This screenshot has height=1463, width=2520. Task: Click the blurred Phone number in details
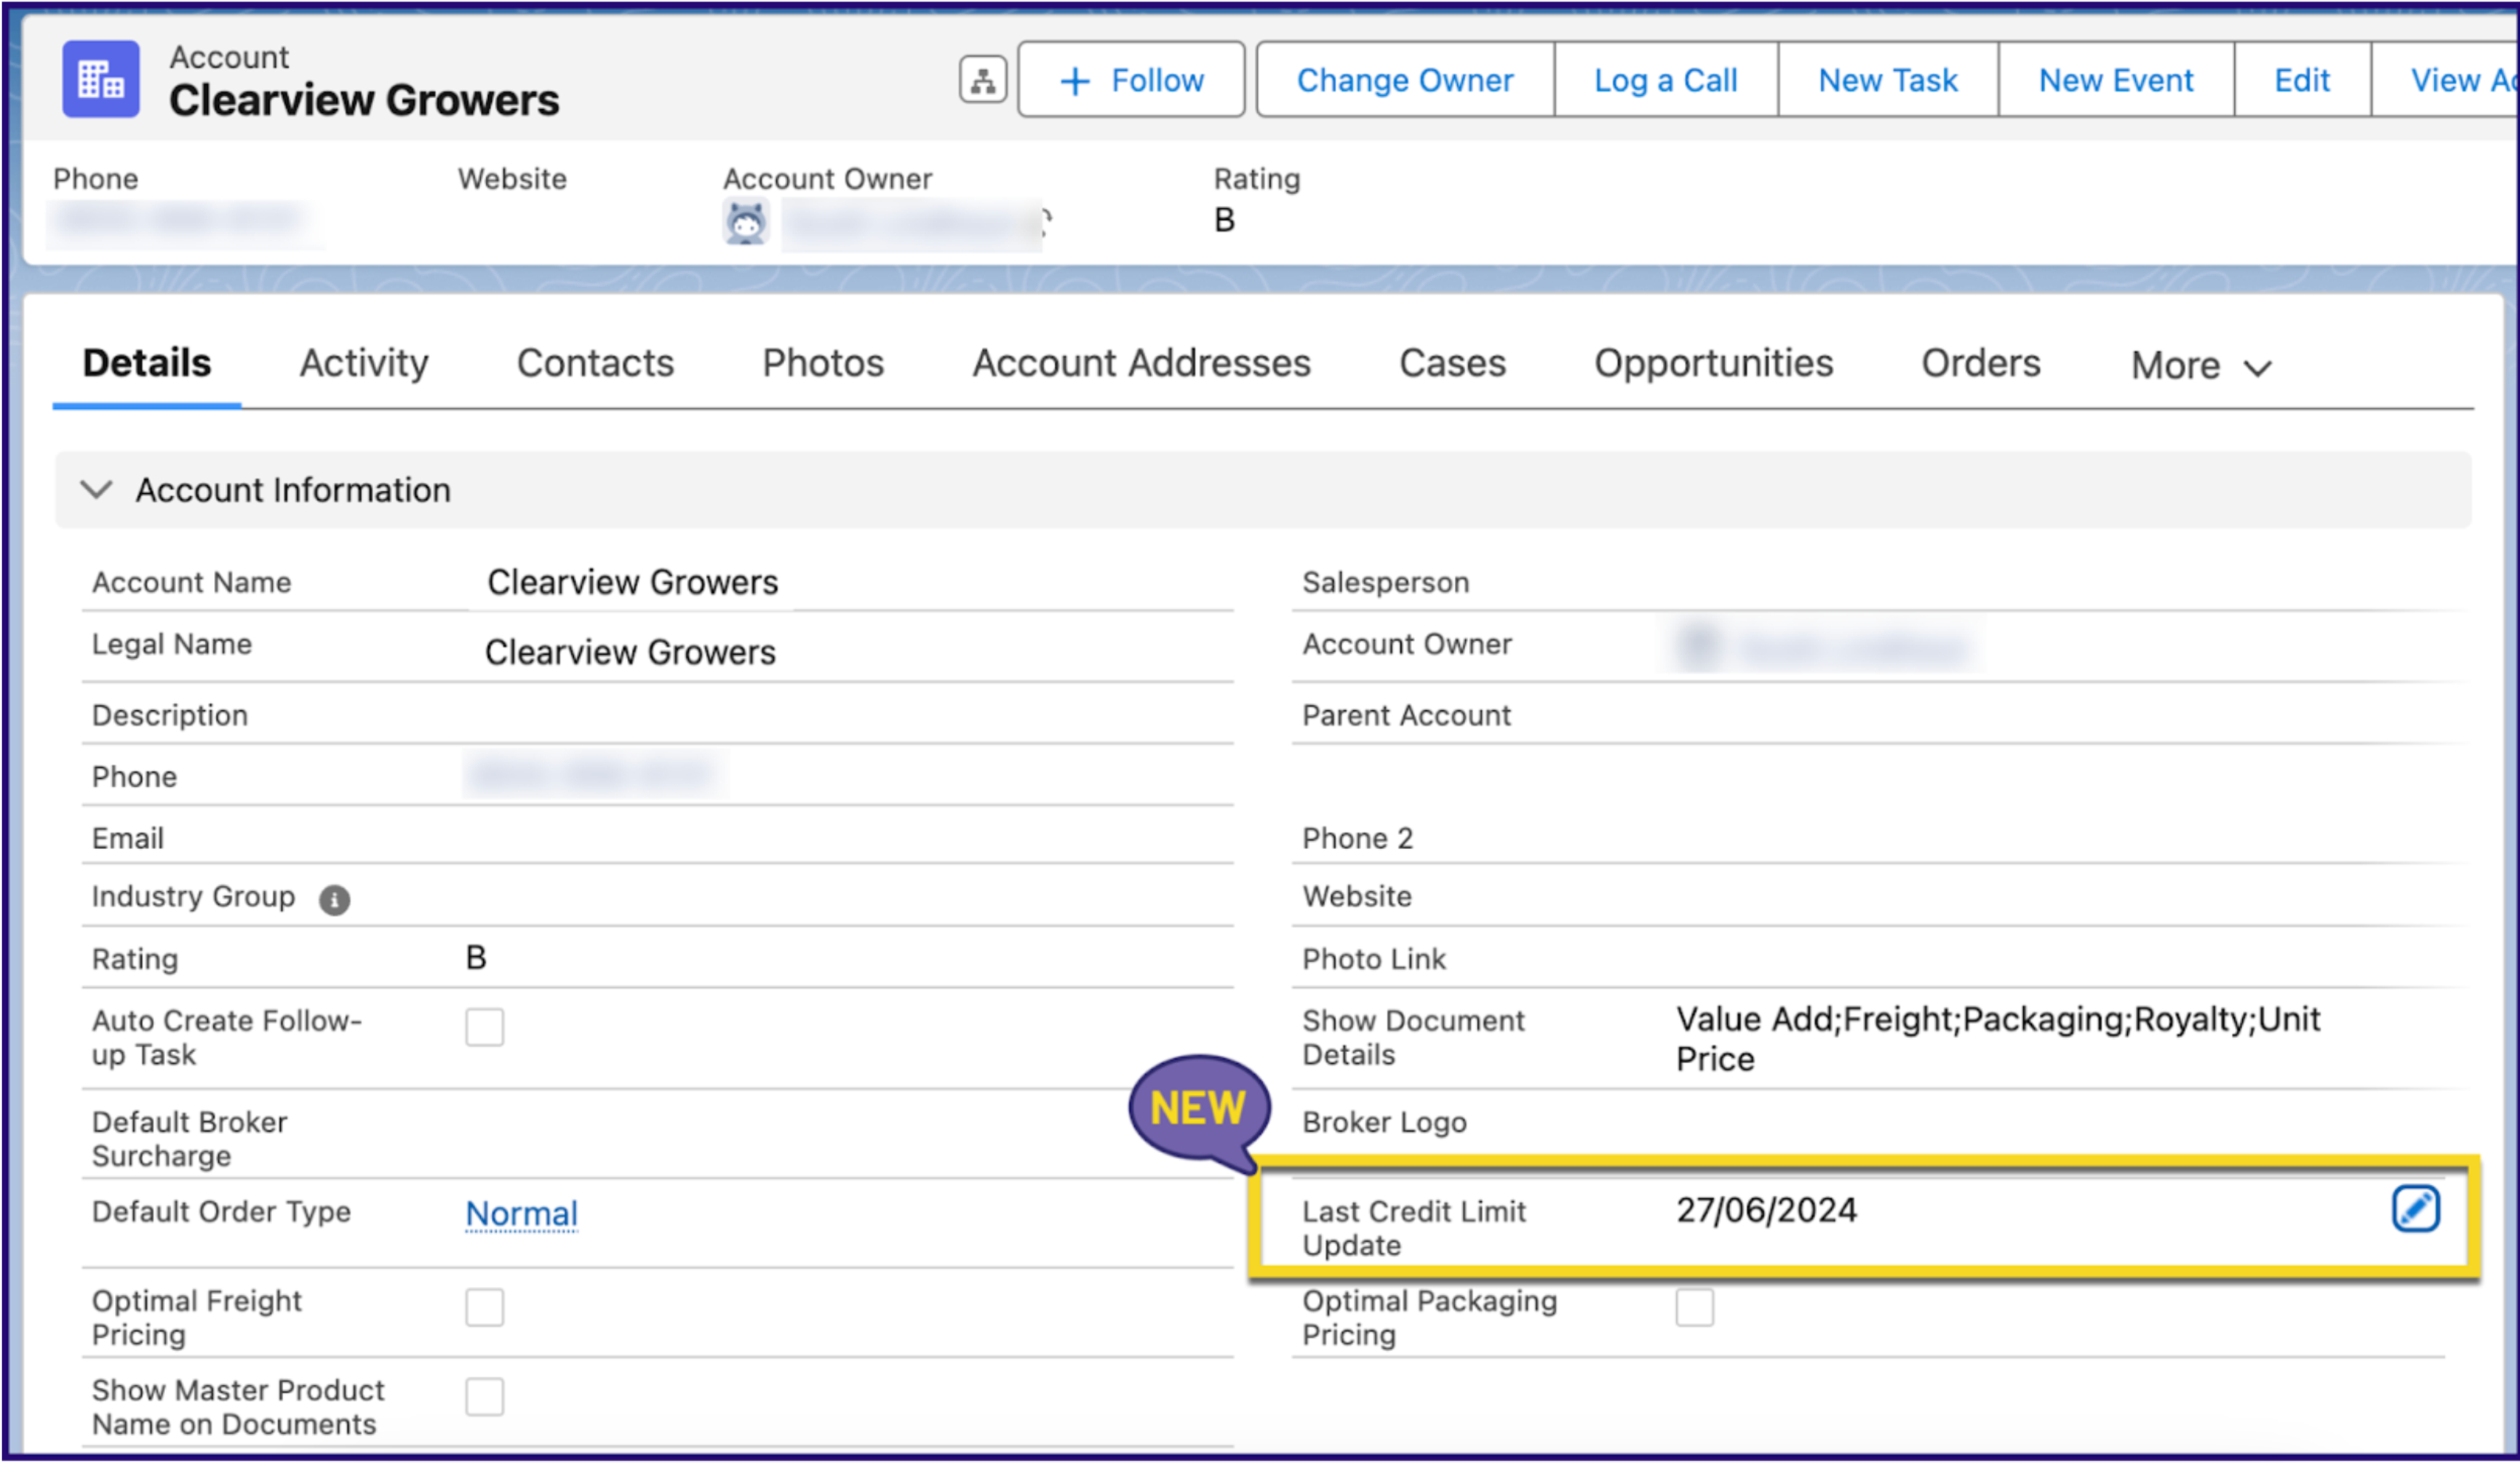(592, 775)
